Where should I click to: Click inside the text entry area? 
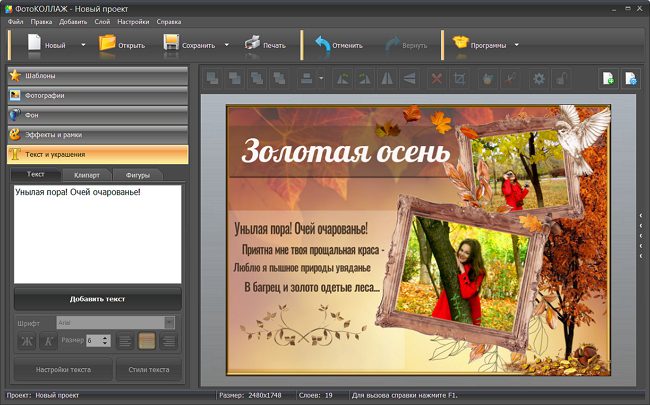[x=98, y=234]
